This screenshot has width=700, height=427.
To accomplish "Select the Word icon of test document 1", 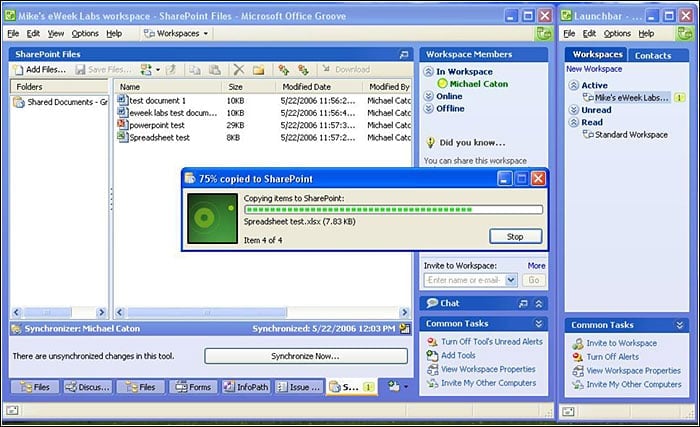I will tap(122, 100).
